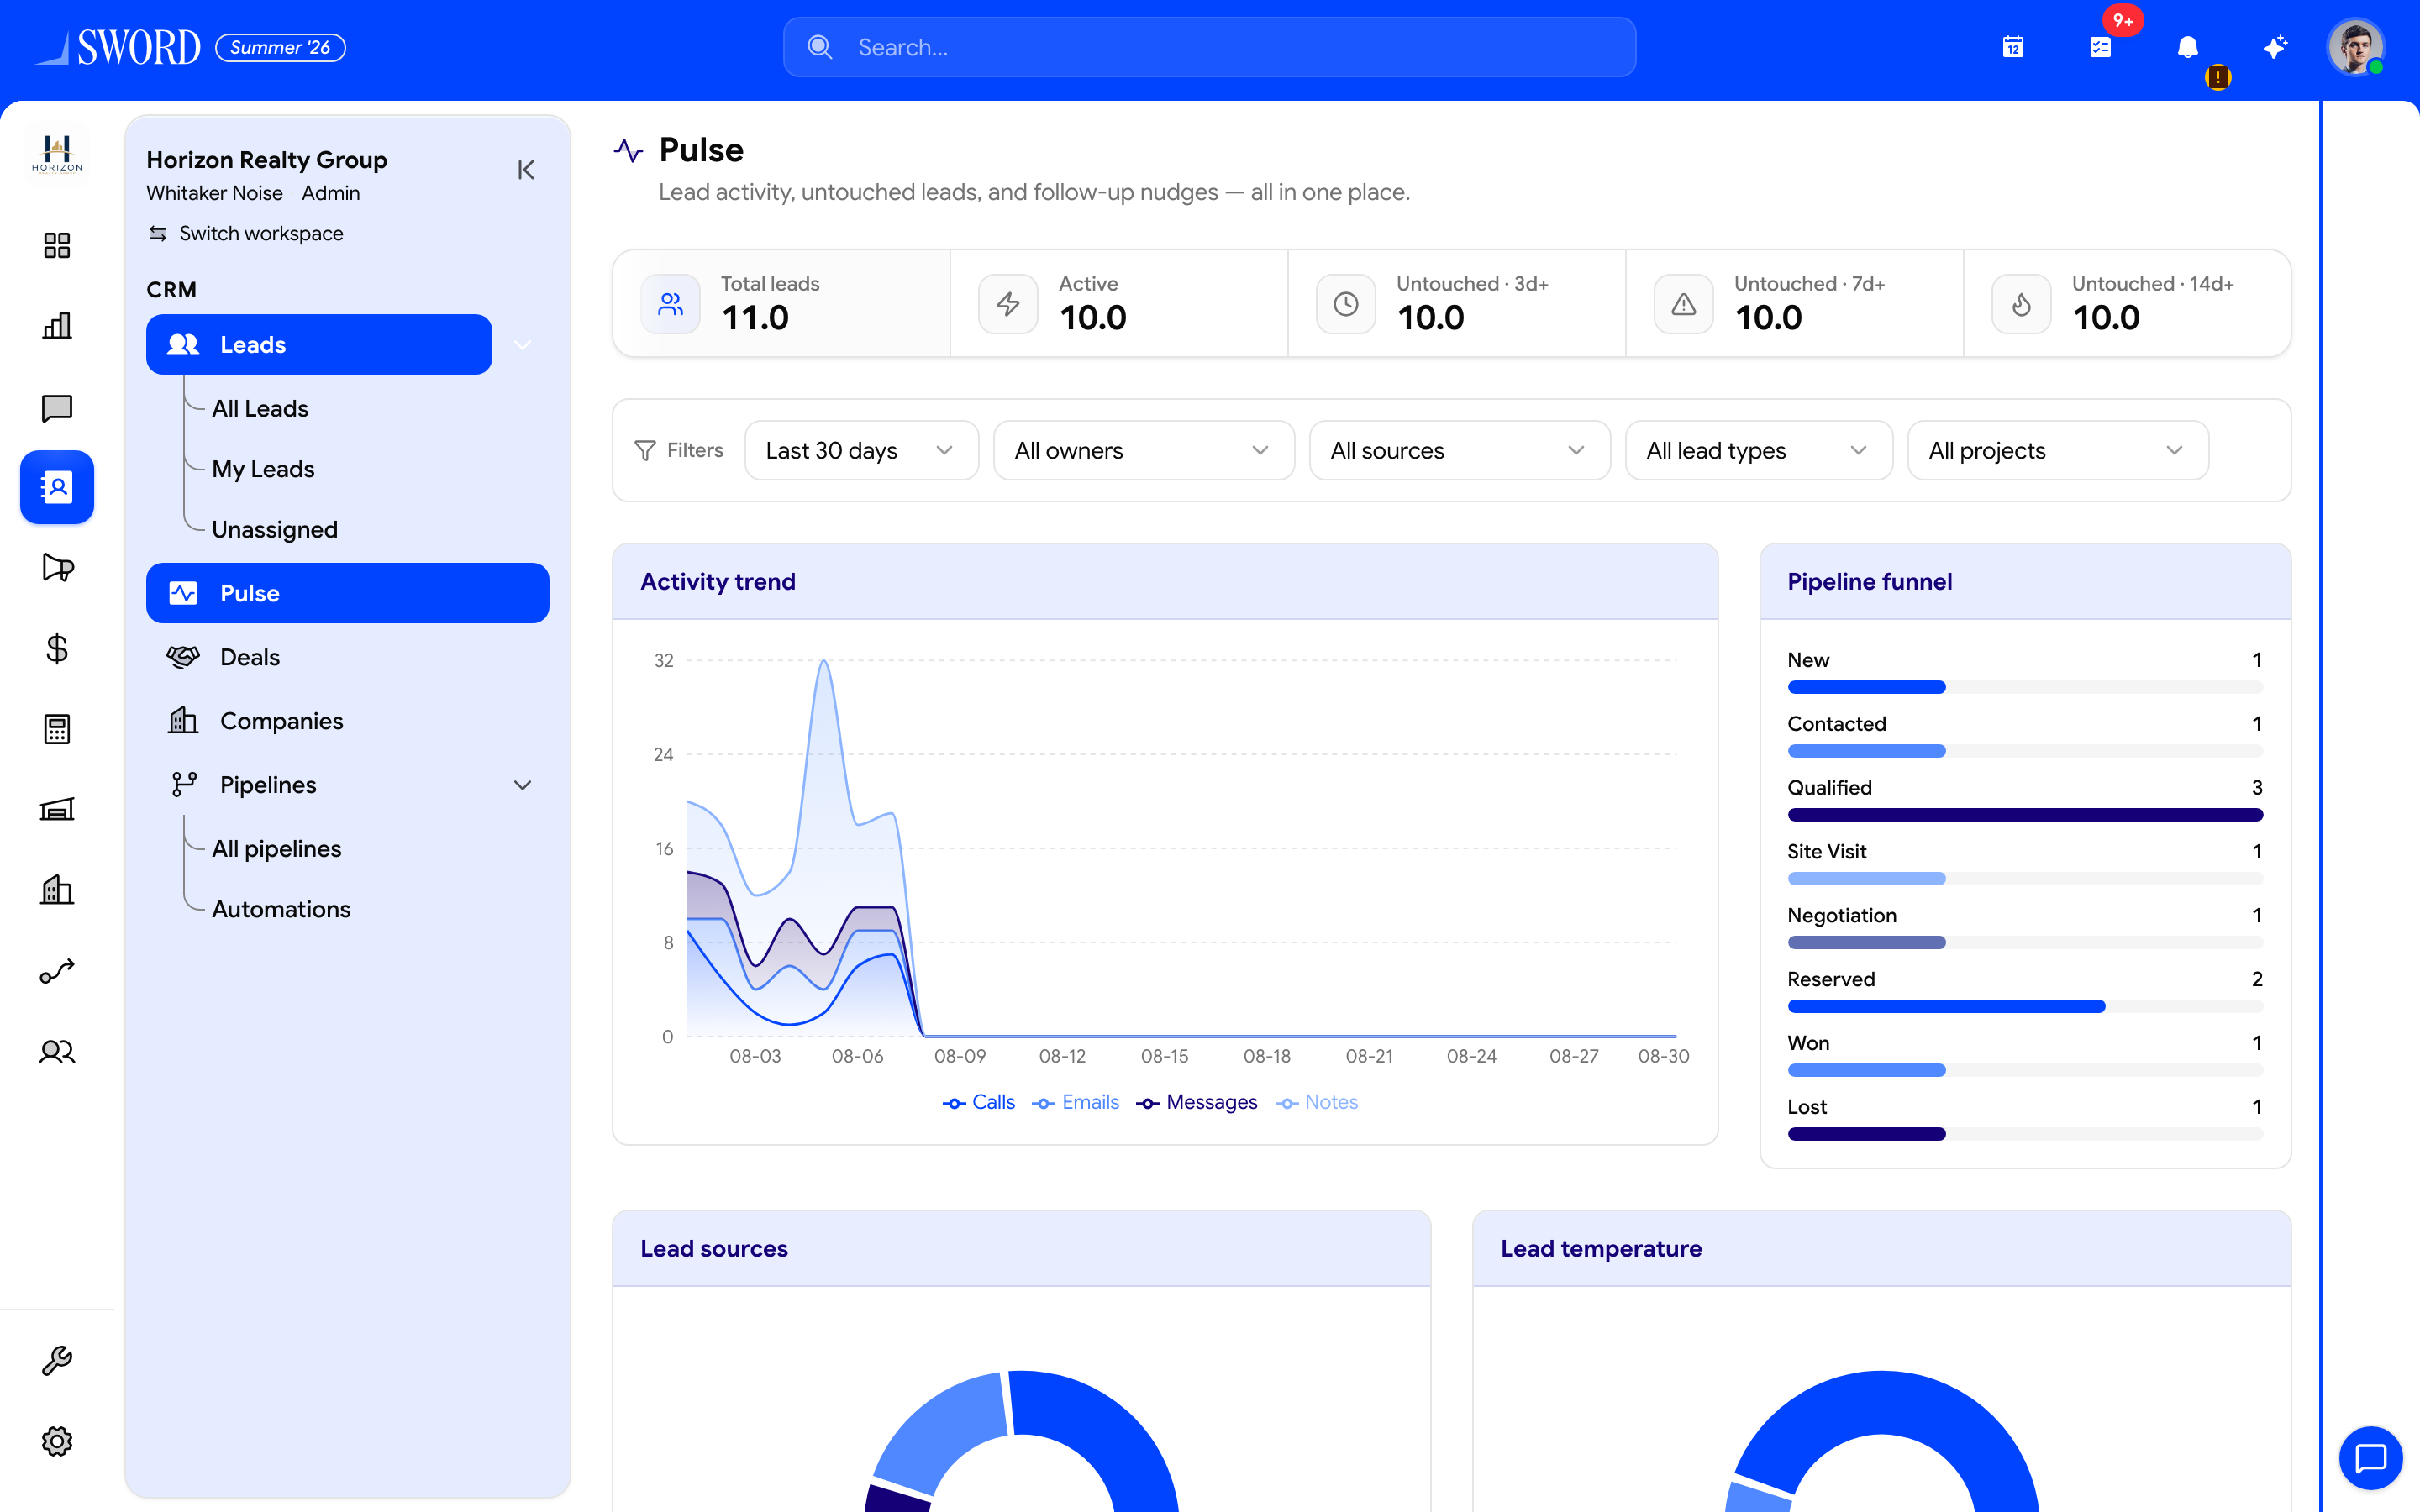Click the Untouched 7d+ warning triangle icon
The image size is (2420, 1512).
1684,304
